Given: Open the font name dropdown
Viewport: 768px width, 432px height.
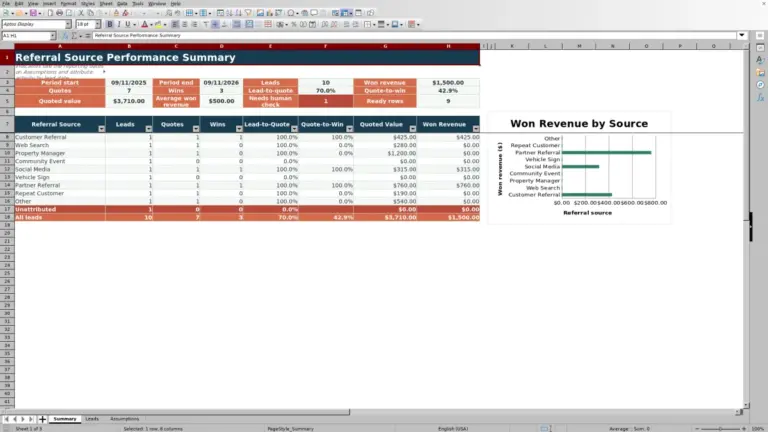Looking at the screenshot, I should point(68,24).
